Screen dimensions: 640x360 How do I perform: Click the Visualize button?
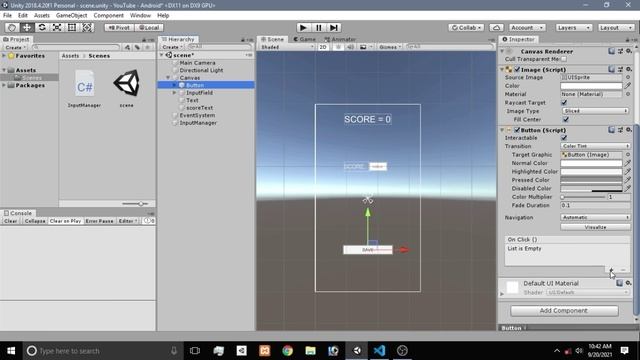pos(595,227)
